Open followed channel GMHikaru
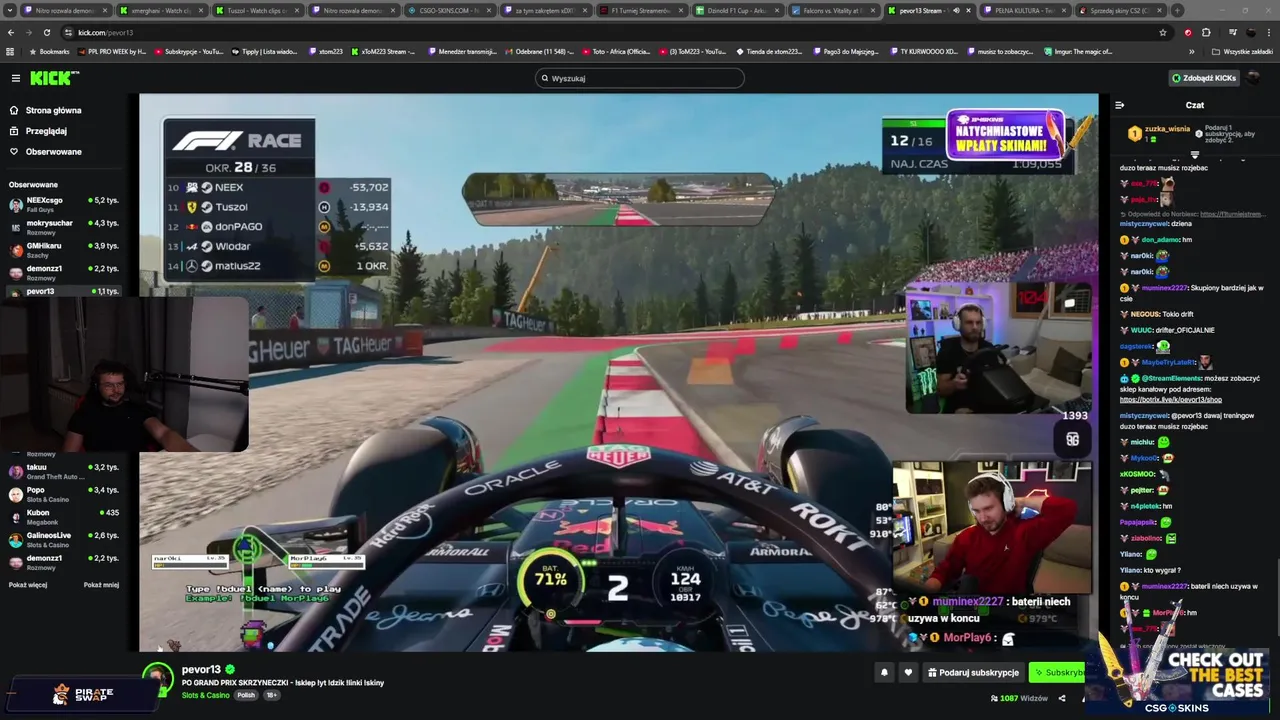 [64, 249]
